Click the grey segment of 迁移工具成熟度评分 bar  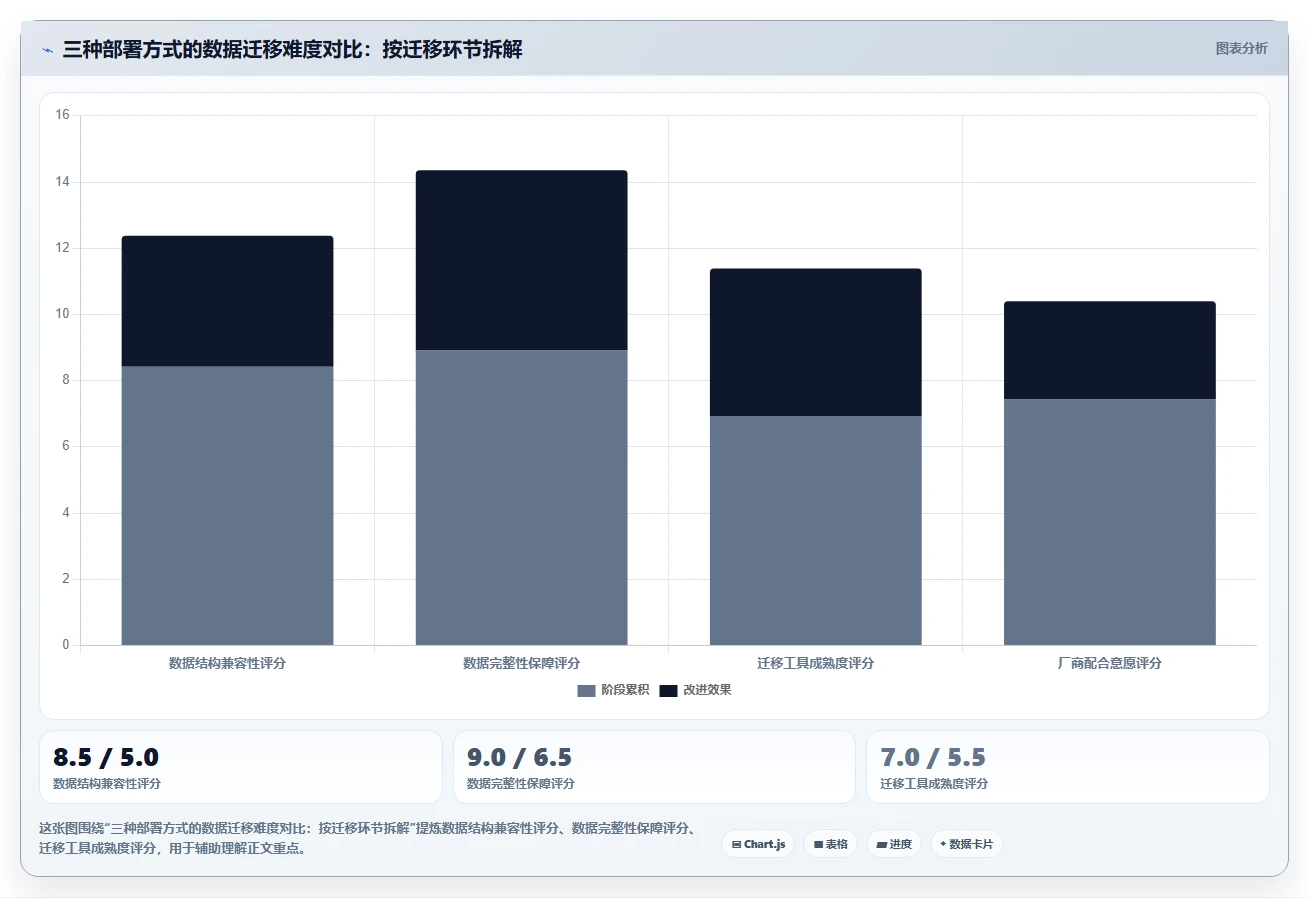pos(815,530)
